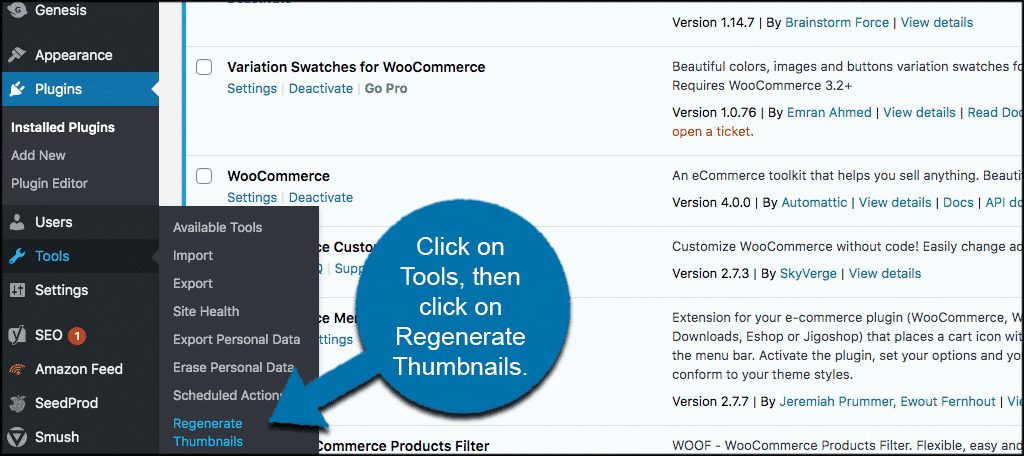Click the SeedProd icon

[16, 403]
